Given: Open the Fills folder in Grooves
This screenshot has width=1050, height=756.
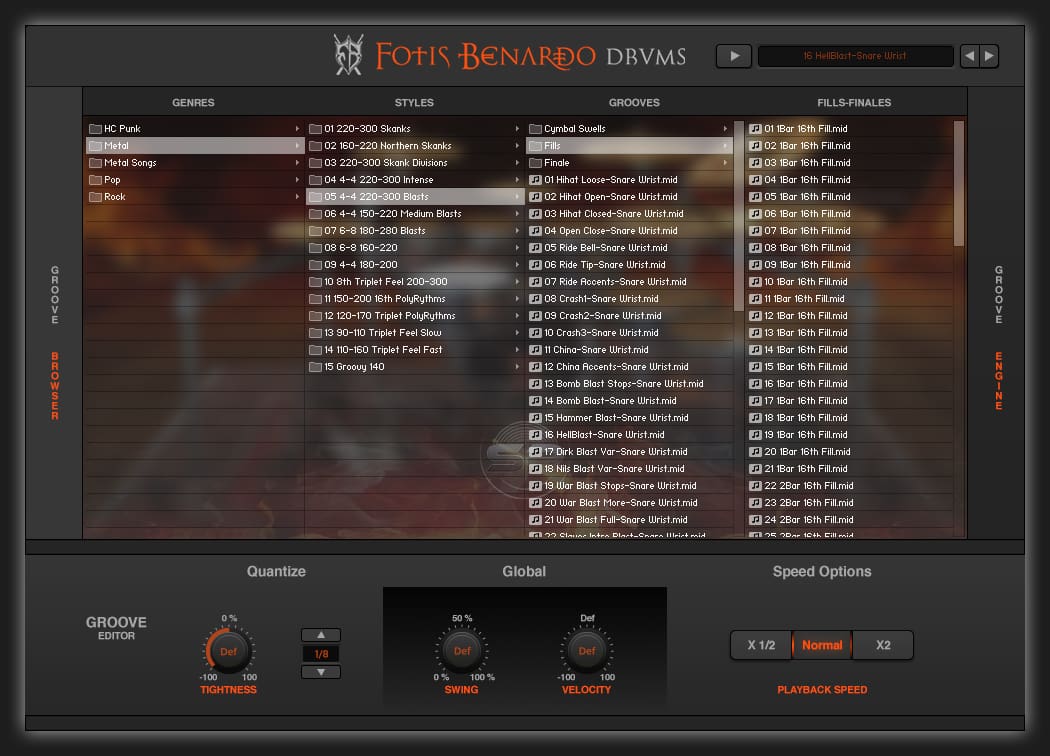Looking at the screenshot, I should click(x=629, y=145).
